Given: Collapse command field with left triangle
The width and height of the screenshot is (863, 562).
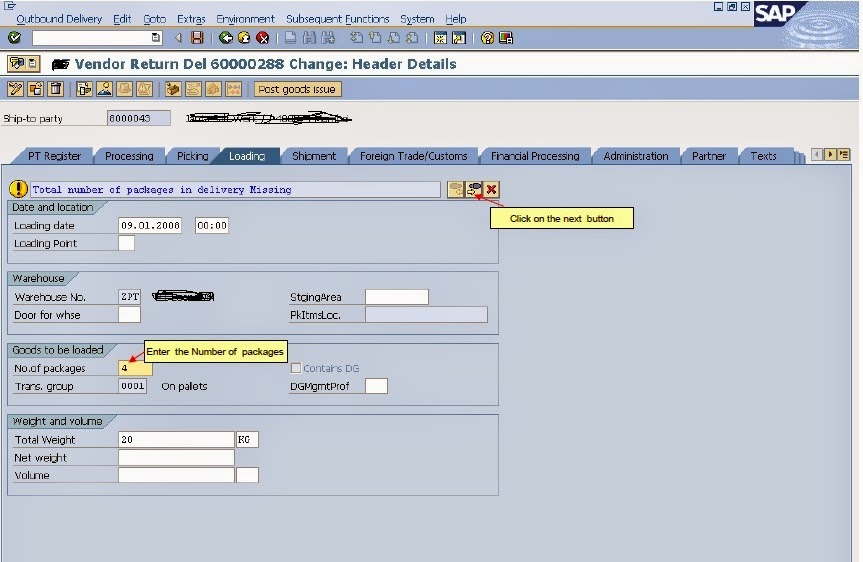Looking at the screenshot, I should click(178, 38).
